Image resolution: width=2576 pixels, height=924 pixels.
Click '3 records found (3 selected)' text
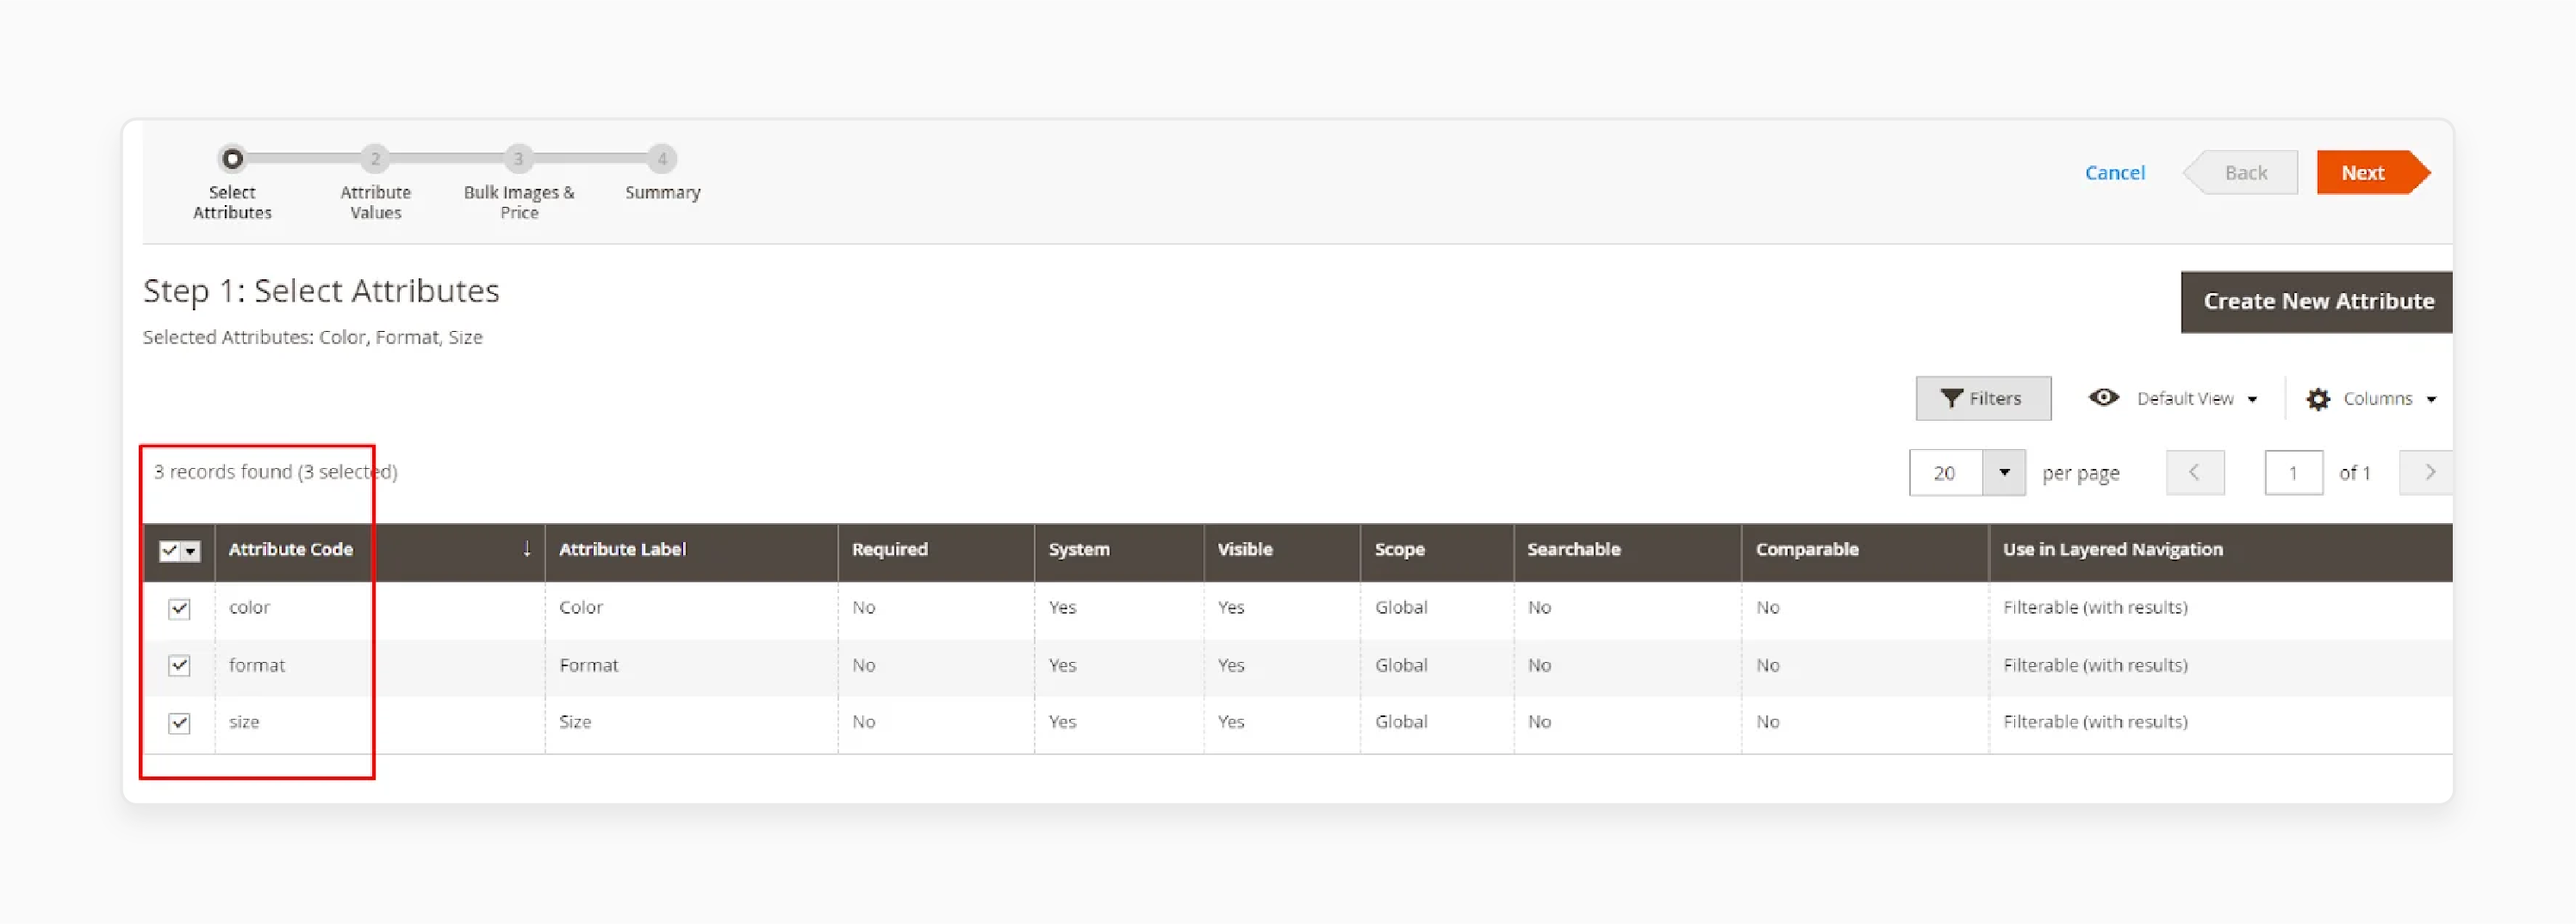[x=275, y=472]
